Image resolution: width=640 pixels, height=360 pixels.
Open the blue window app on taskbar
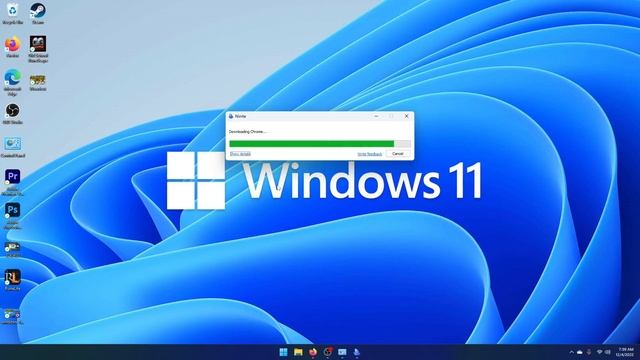pyautogui.click(x=342, y=352)
